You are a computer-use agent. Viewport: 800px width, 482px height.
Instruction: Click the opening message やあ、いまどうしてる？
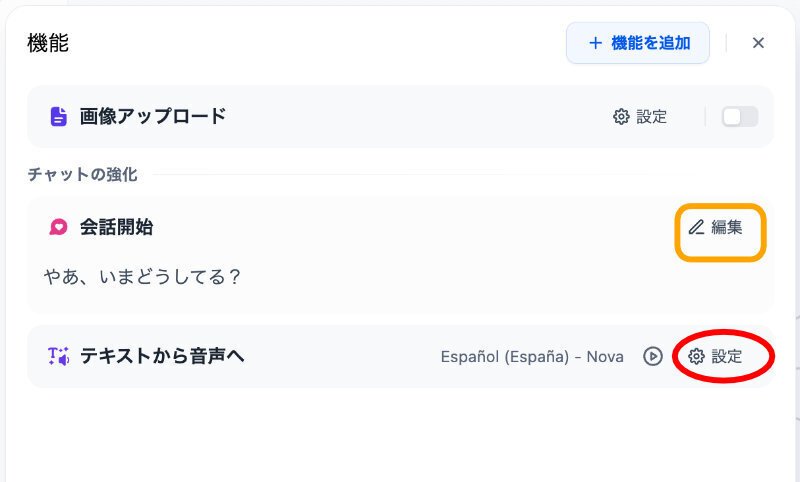pyautogui.click(x=142, y=277)
